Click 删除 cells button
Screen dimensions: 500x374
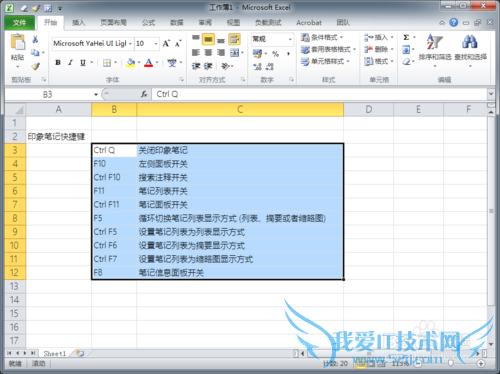click(379, 49)
